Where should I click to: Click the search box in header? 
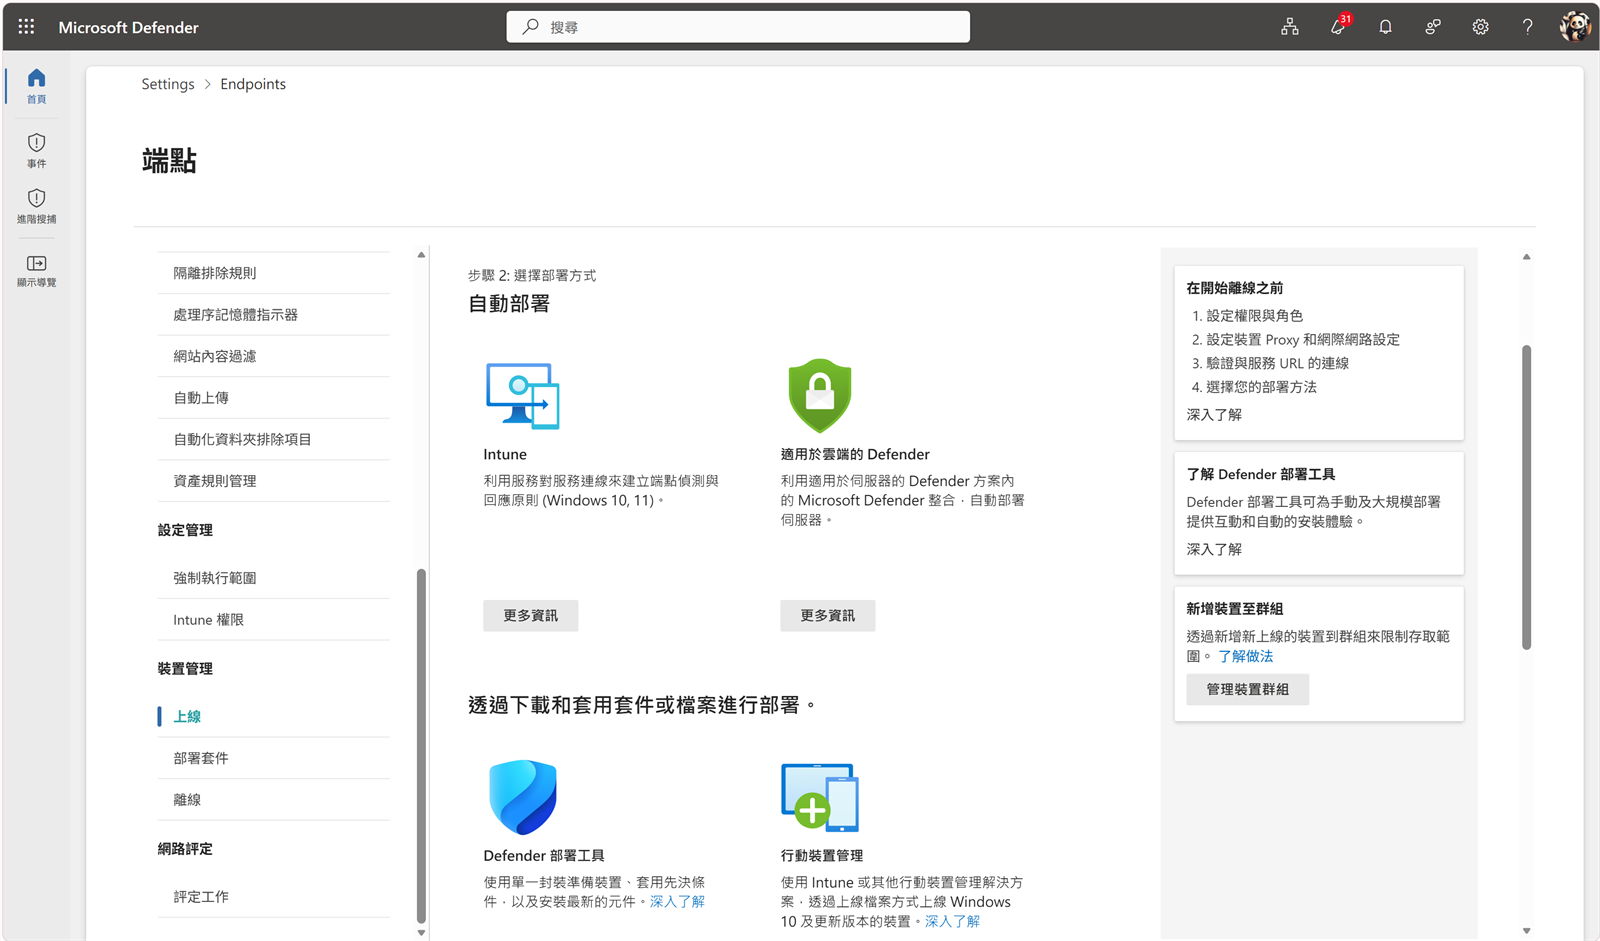[738, 27]
